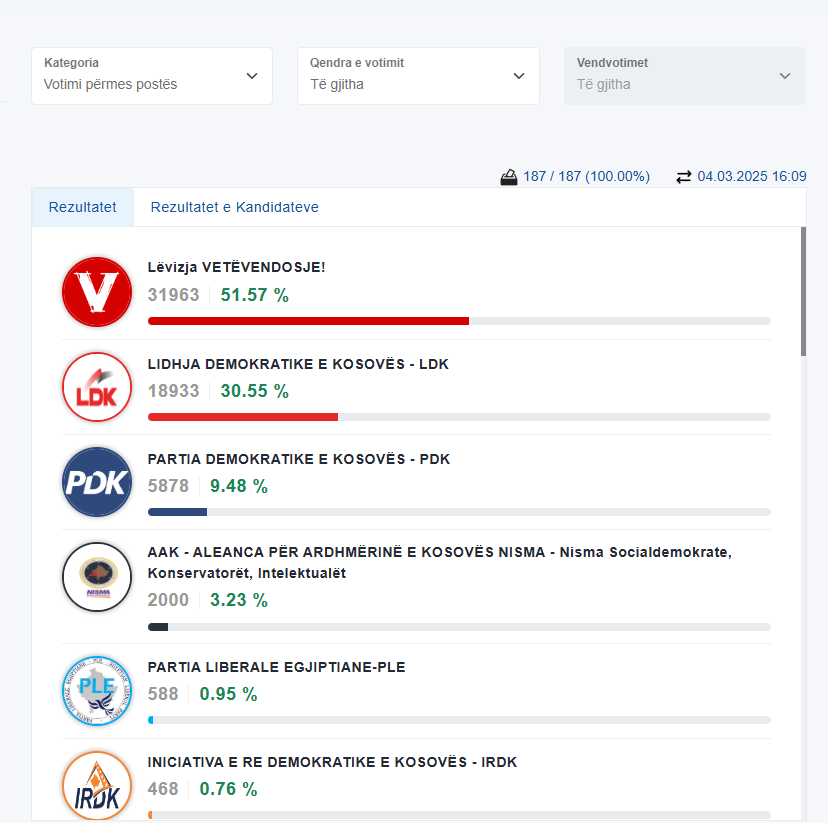Click the PLE party logo
The height and width of the screenshot is (823, 828).
pyautogui.click(x=97, y=691)
